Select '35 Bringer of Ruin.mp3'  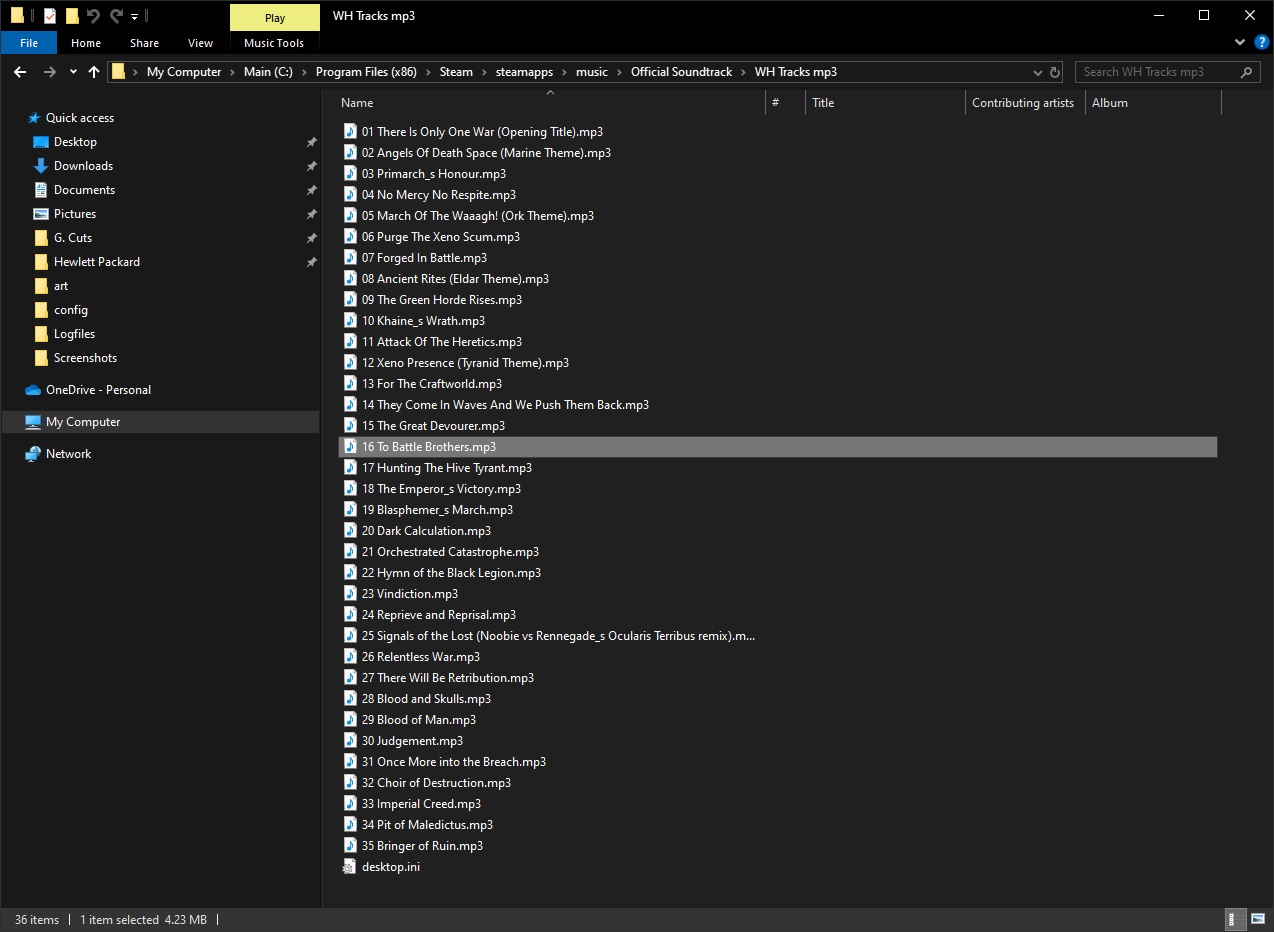tap(422, 846)
